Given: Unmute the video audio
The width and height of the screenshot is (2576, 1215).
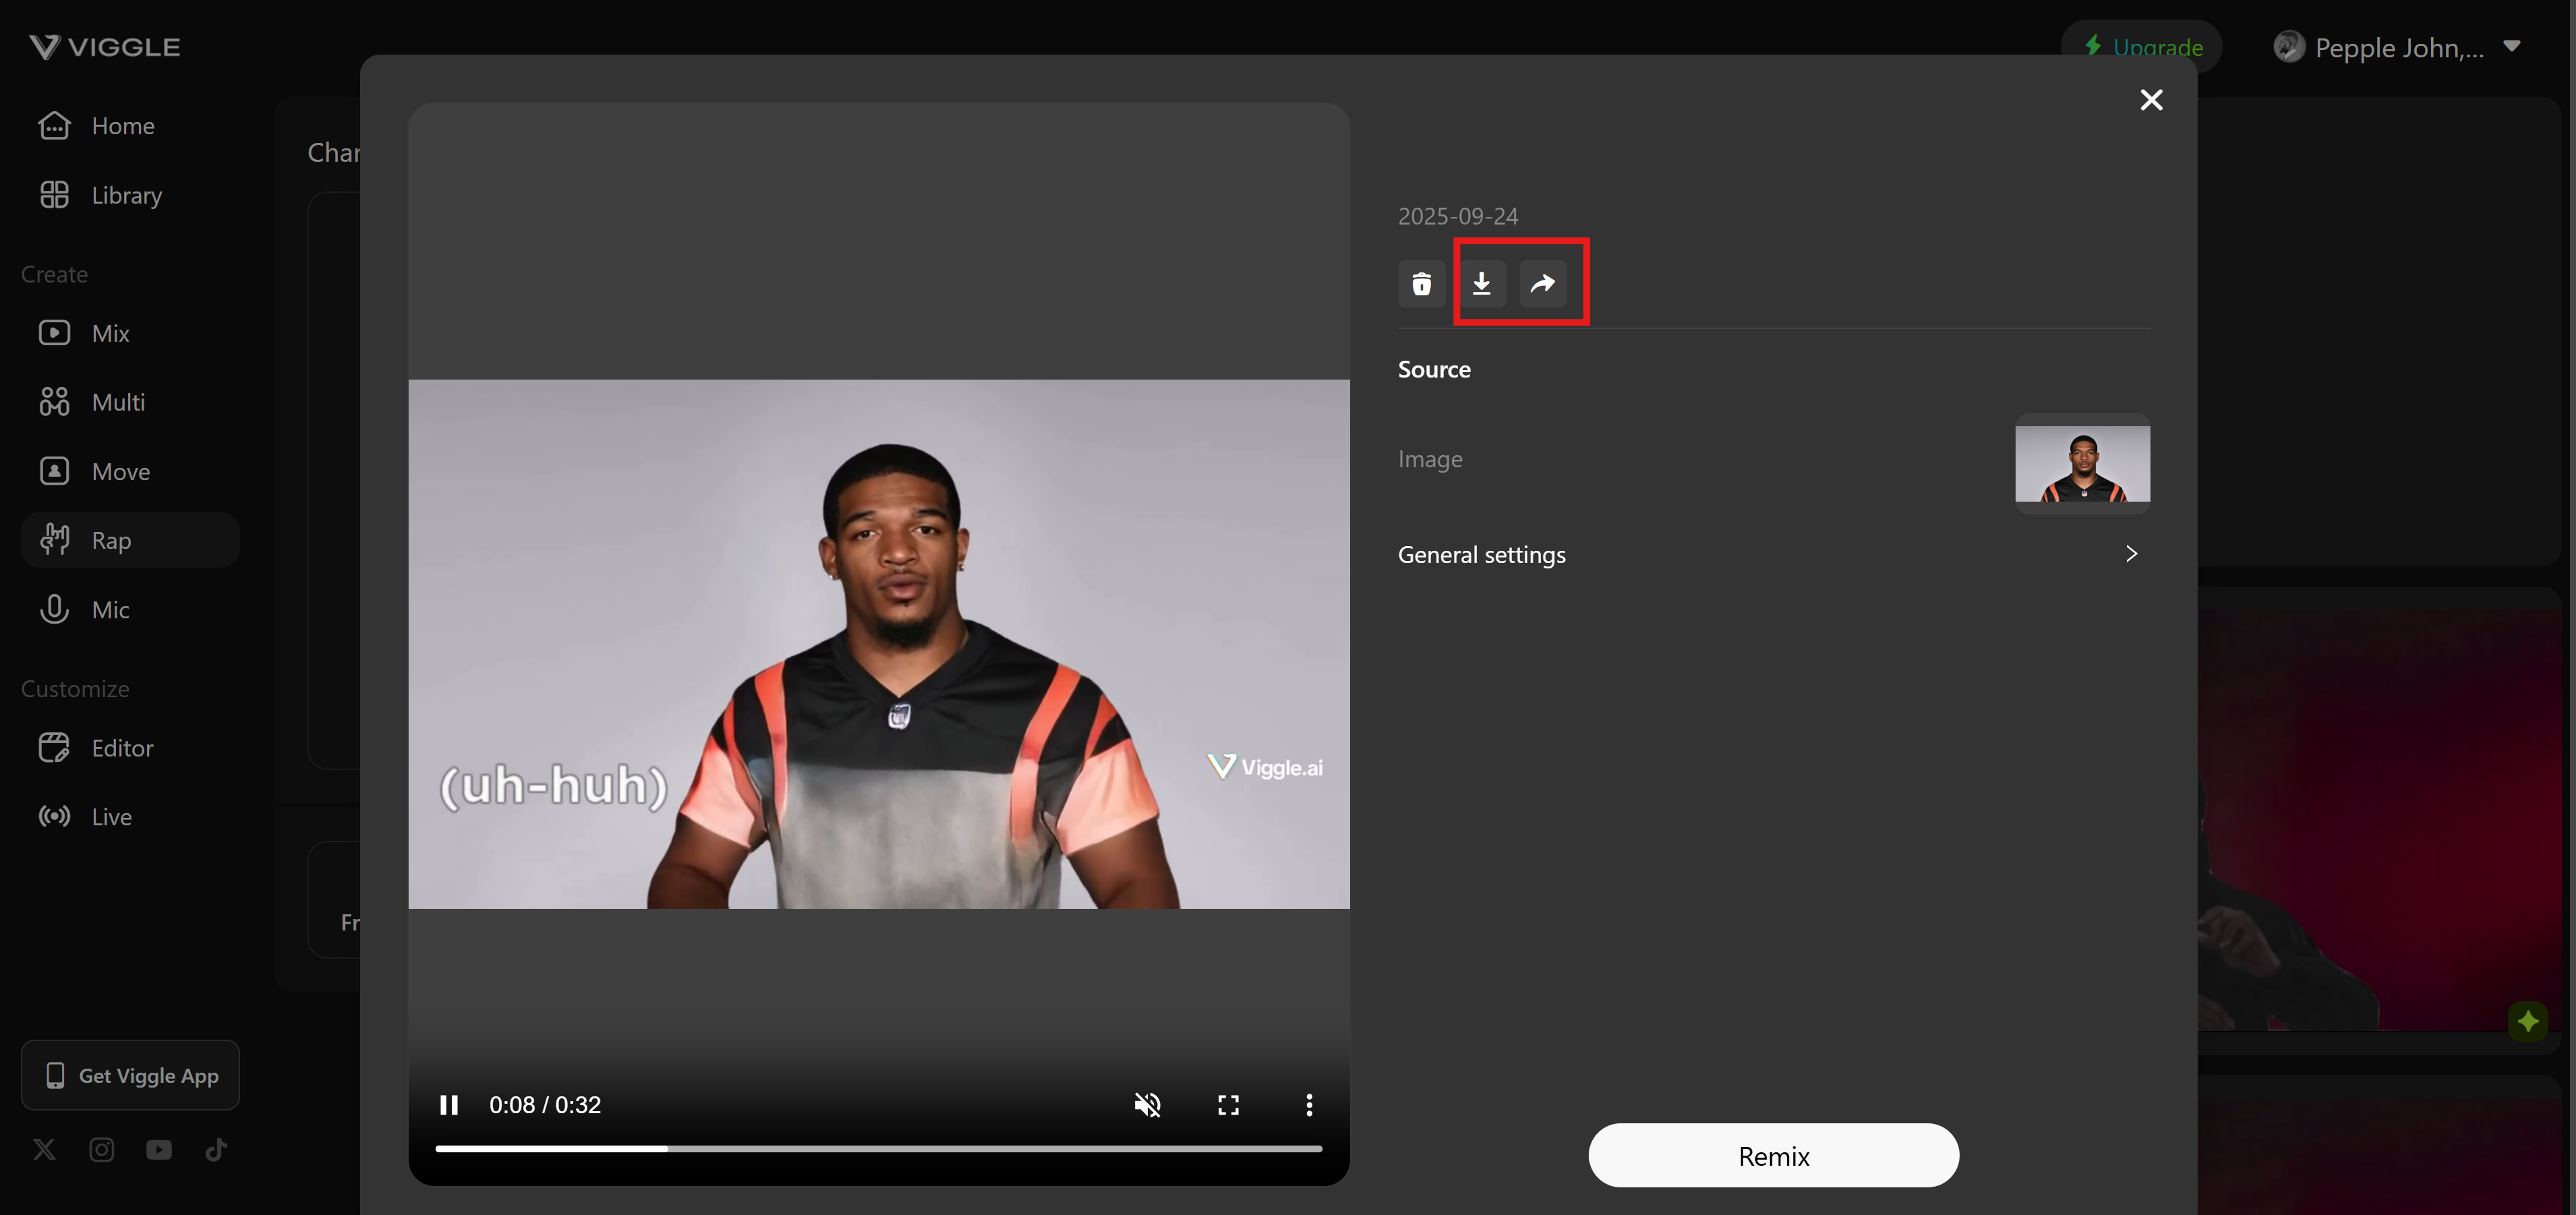Looking at the screenshot, I should coord(1147,1105).
